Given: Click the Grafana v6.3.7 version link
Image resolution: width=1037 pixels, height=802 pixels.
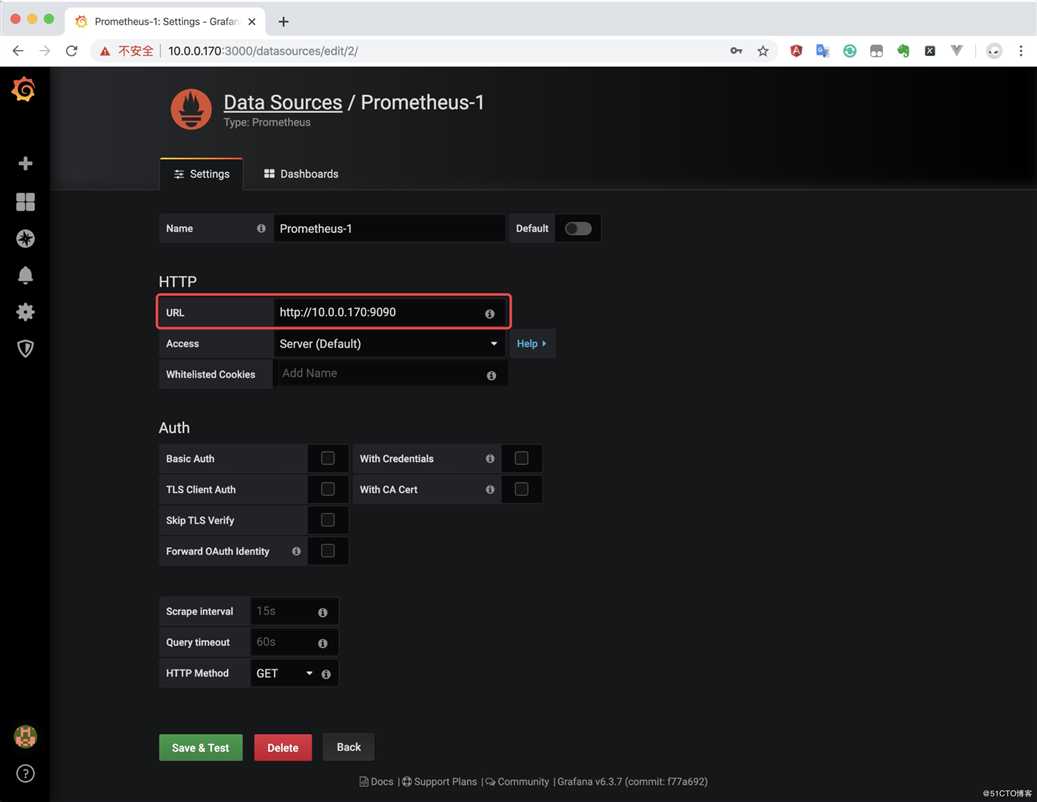Looking at the screenshot, I should 632,782.
